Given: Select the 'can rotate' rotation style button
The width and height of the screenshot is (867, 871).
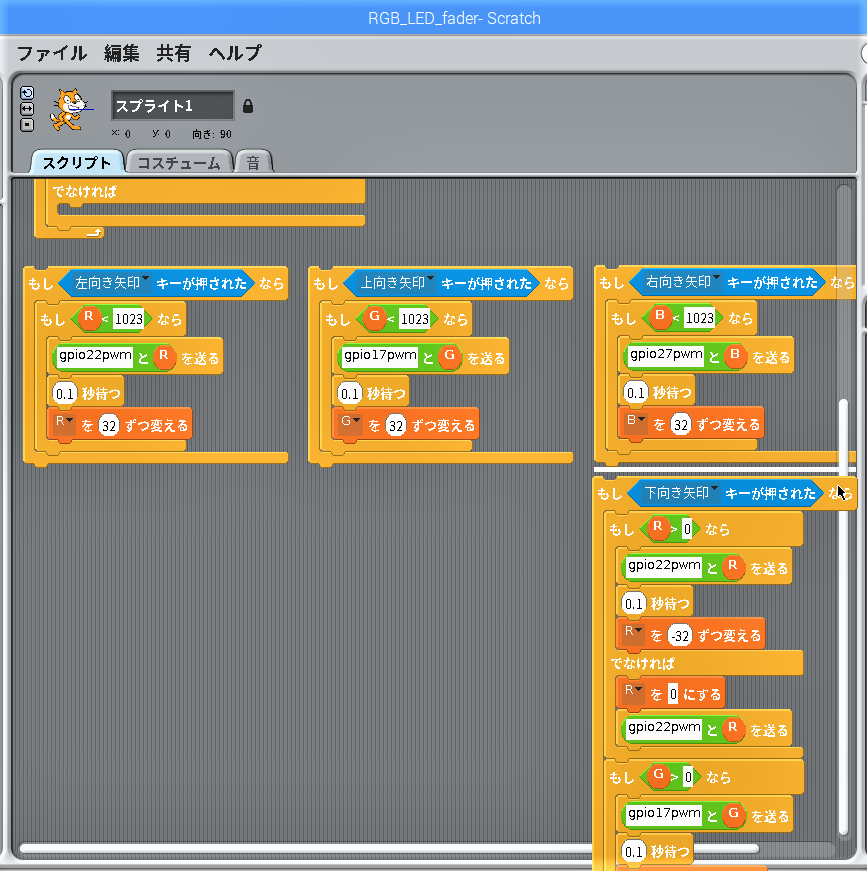Looking at the screenshot, I should pyautogui.click(x=27, y=93).
